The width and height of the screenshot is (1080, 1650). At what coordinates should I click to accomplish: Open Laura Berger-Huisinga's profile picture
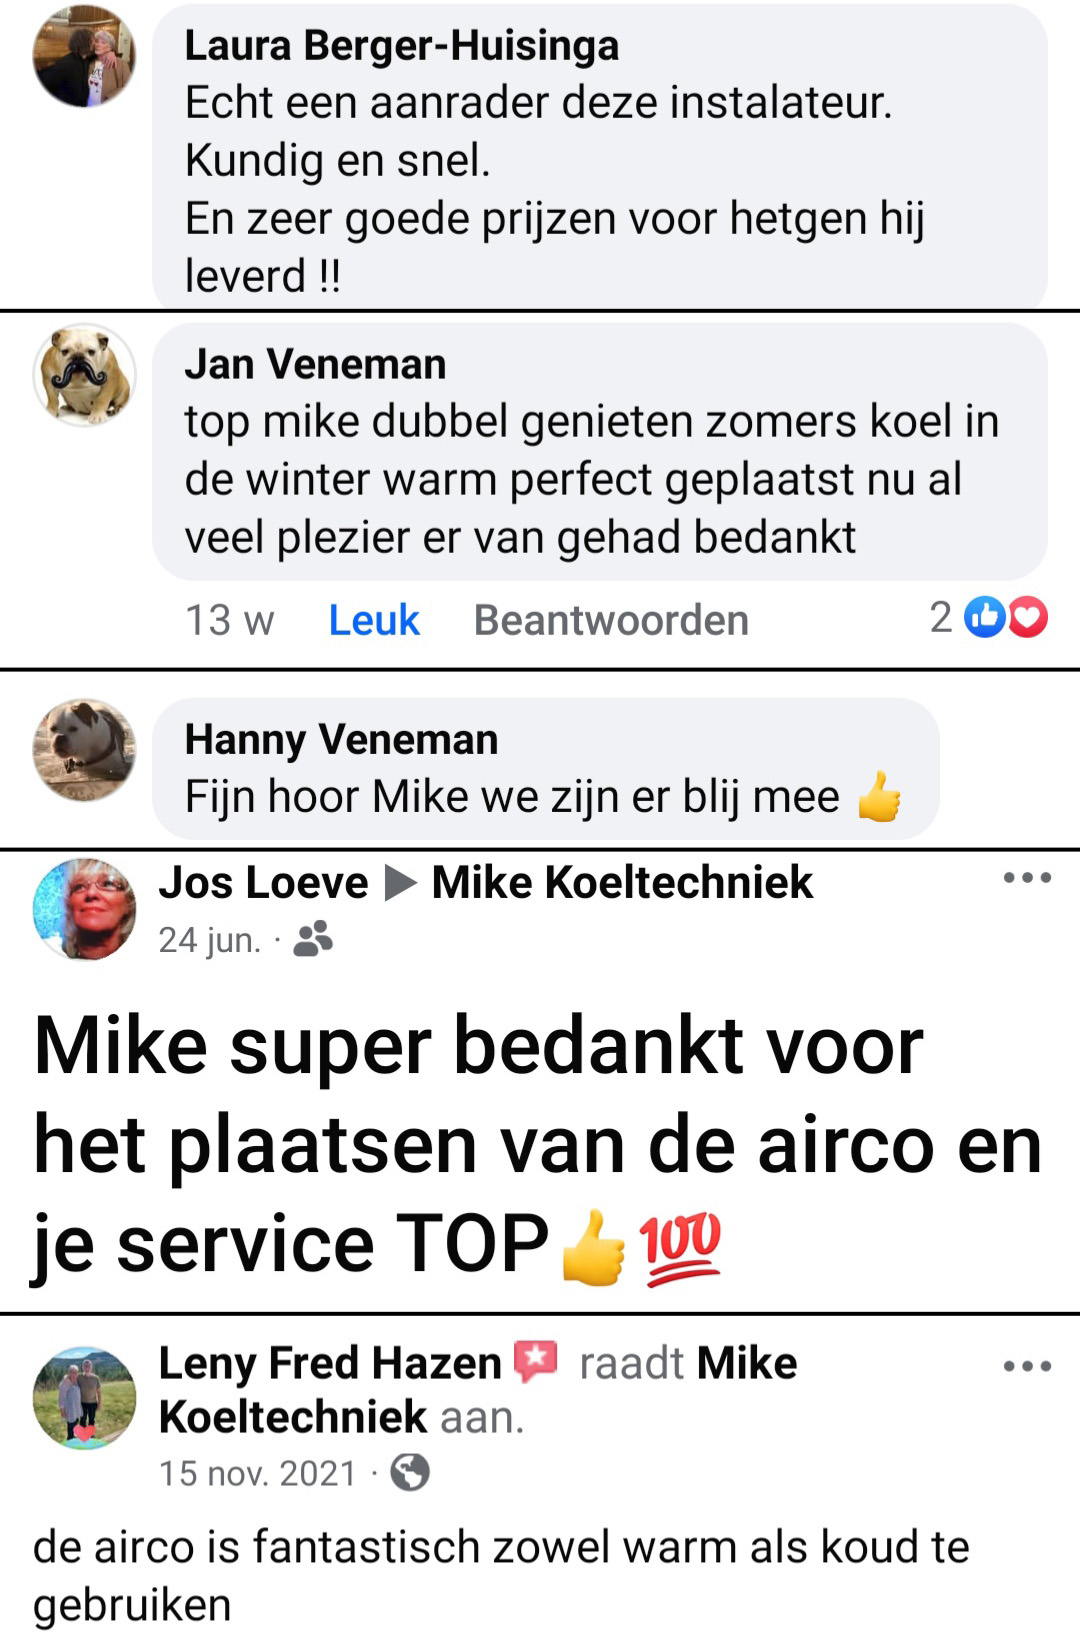click(84, 56)
